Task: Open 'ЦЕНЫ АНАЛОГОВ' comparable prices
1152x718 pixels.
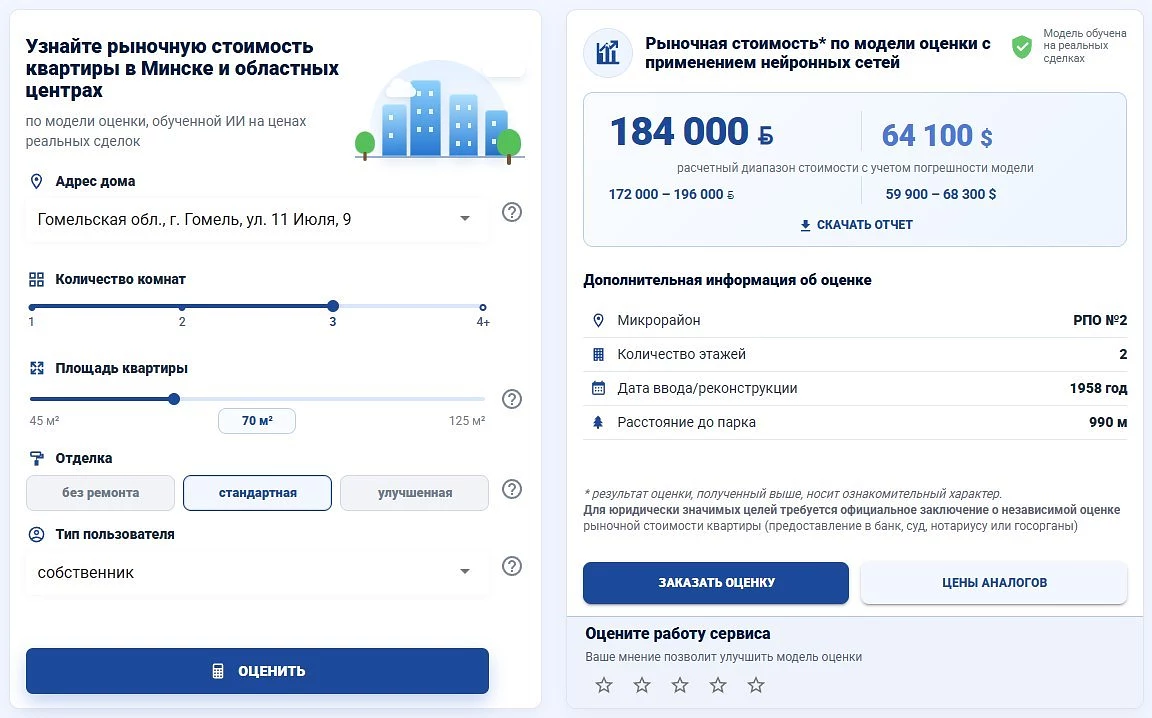Action: coord(994,583)
